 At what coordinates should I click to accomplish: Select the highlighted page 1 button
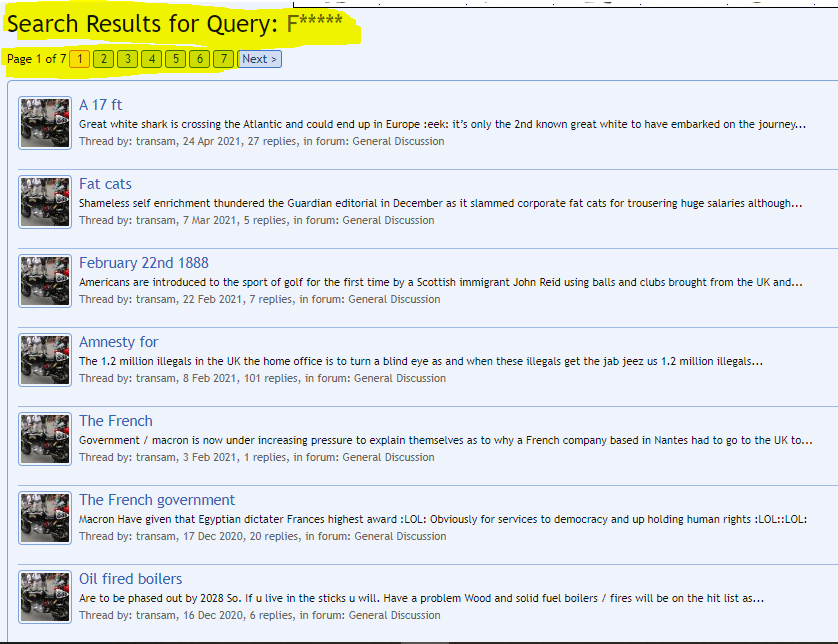[79, 59]
